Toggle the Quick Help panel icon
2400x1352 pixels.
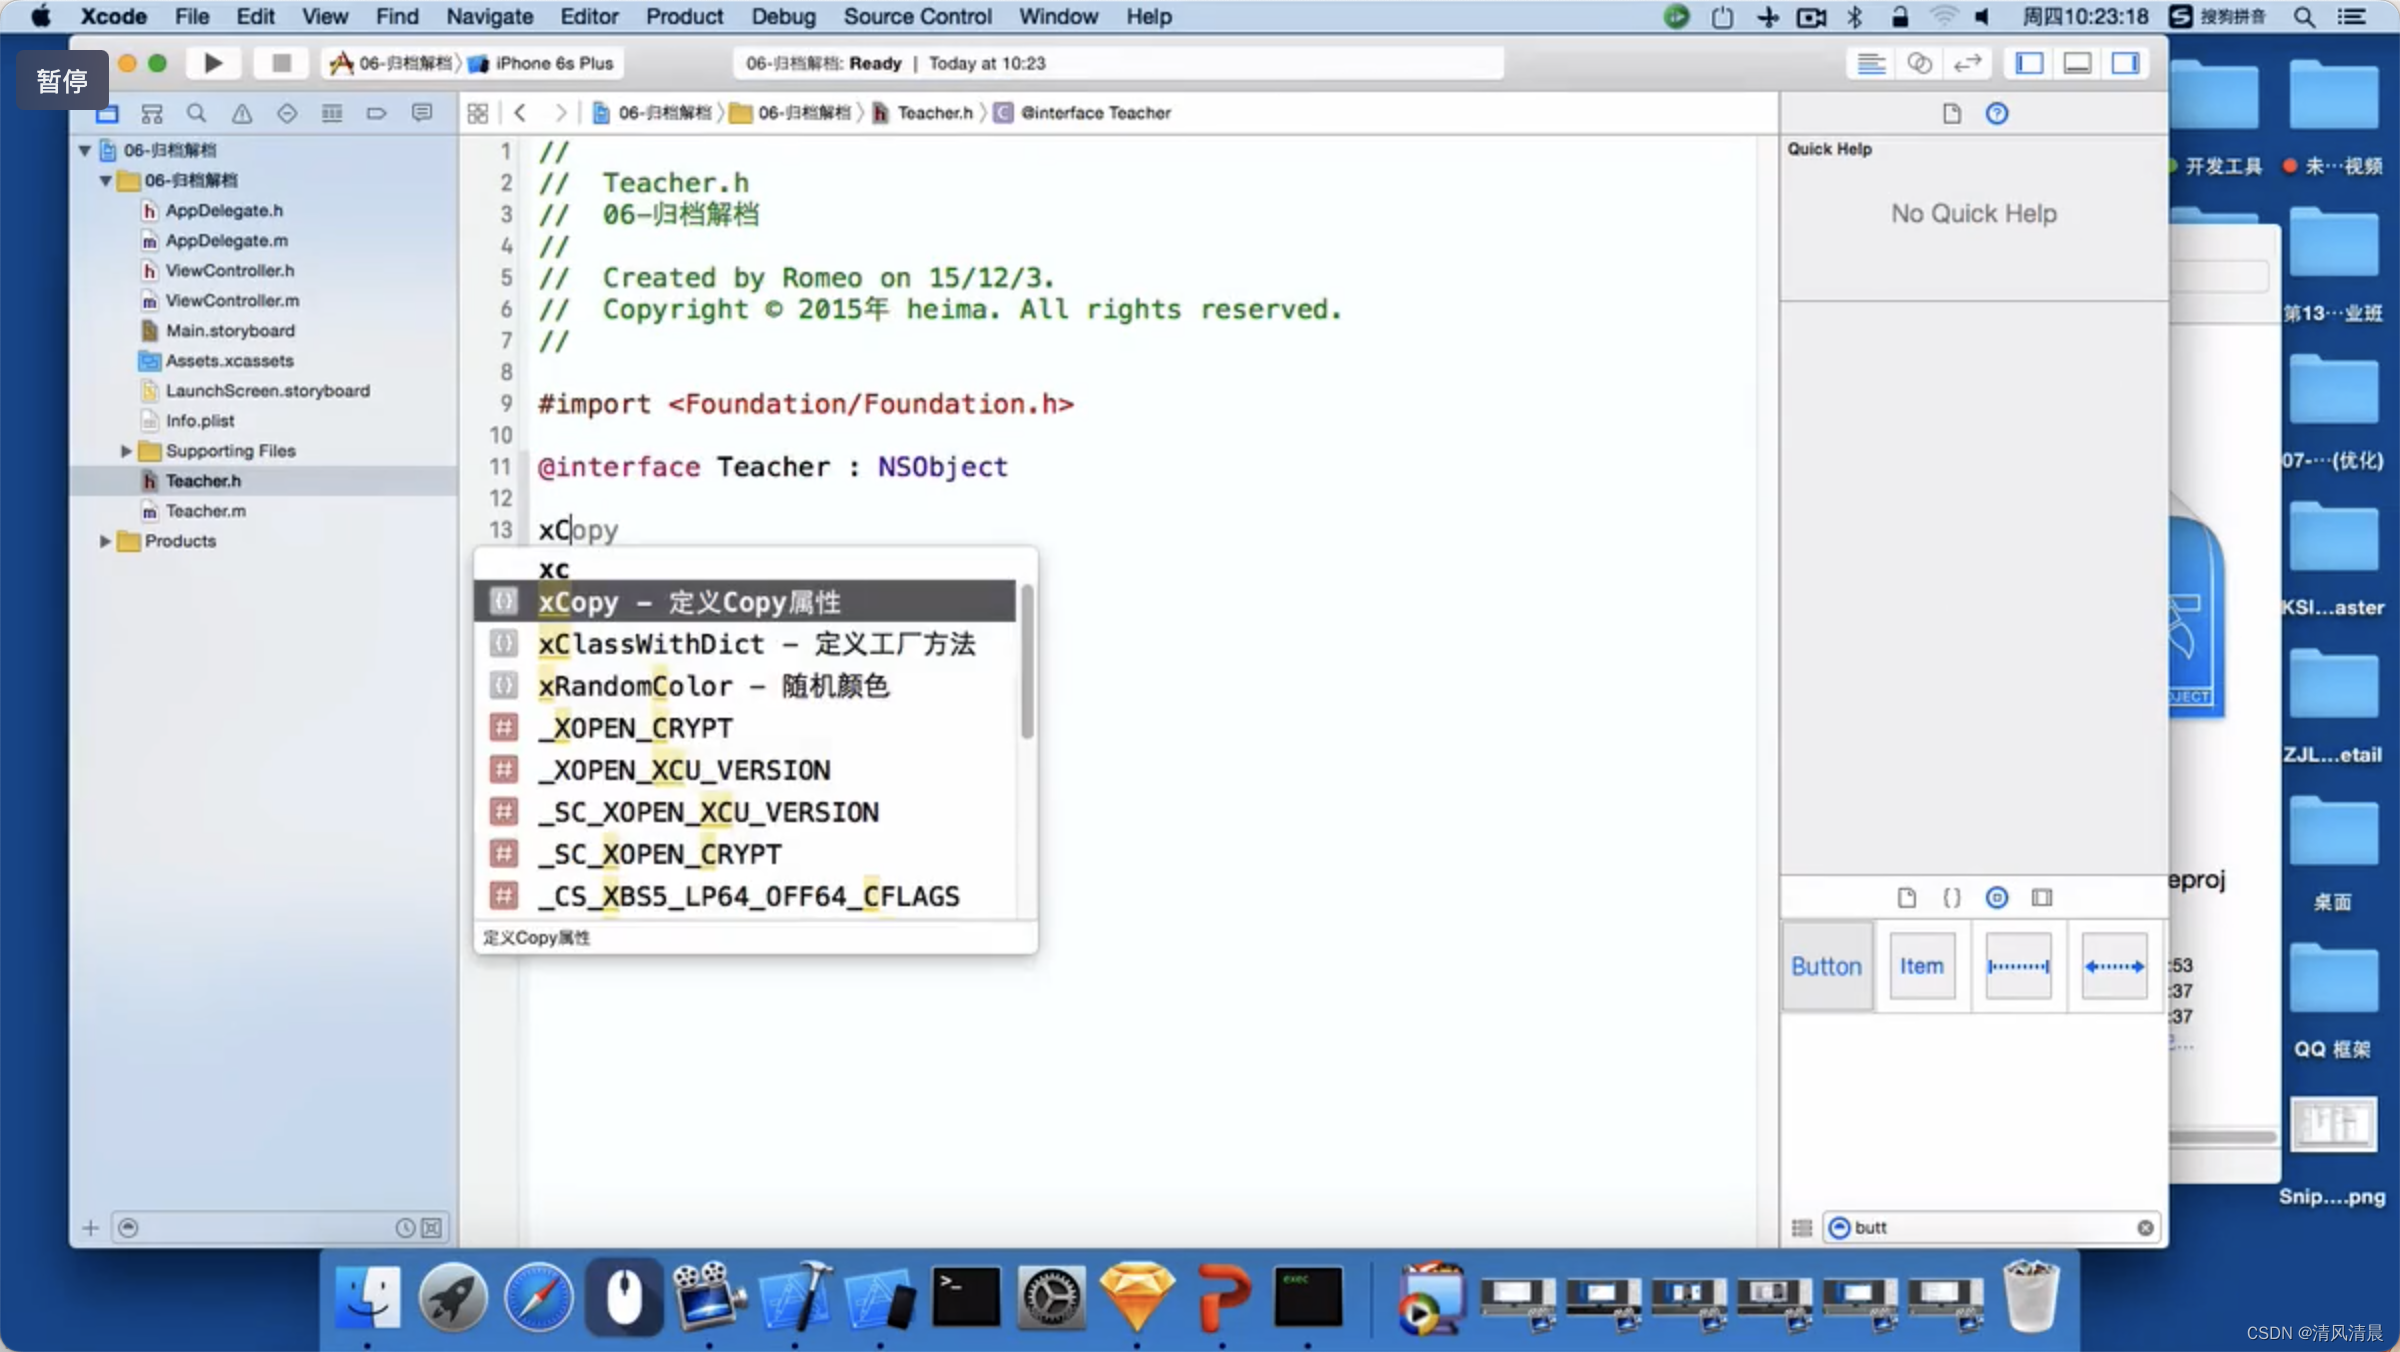point(1996,112)
